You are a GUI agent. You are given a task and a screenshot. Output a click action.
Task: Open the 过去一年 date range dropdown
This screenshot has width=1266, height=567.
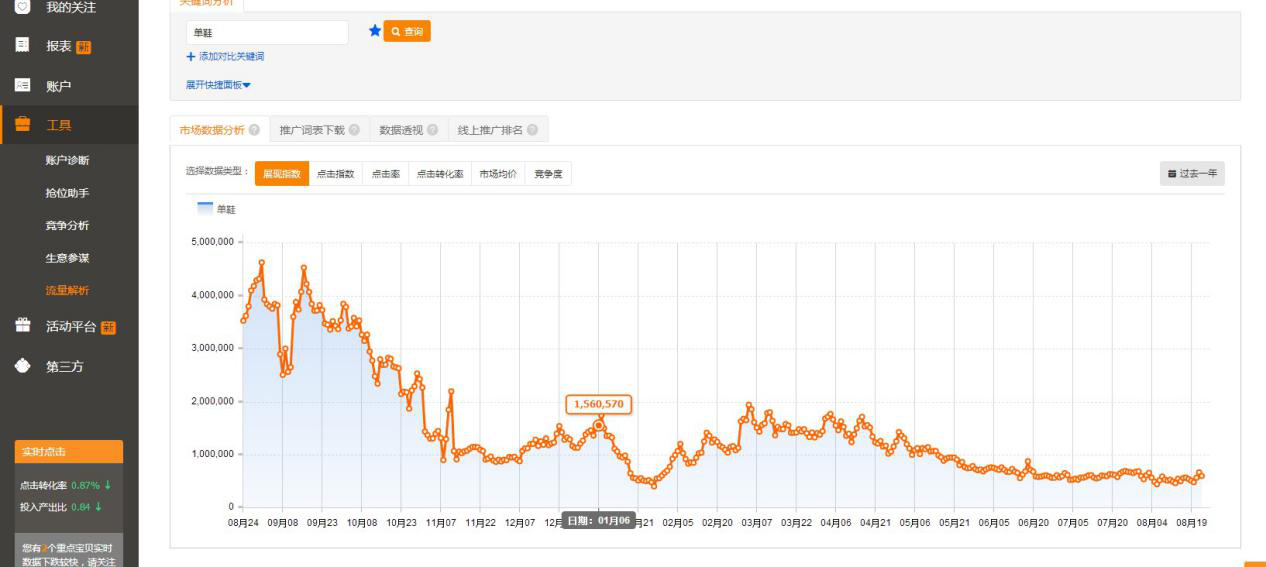pos(1192,174)
